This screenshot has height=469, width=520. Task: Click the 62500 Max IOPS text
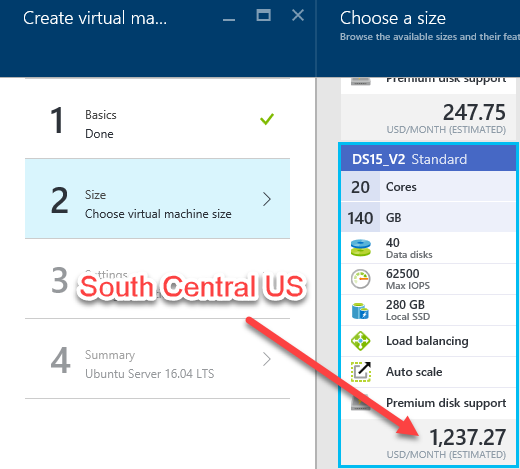click(x=408, y=279)
